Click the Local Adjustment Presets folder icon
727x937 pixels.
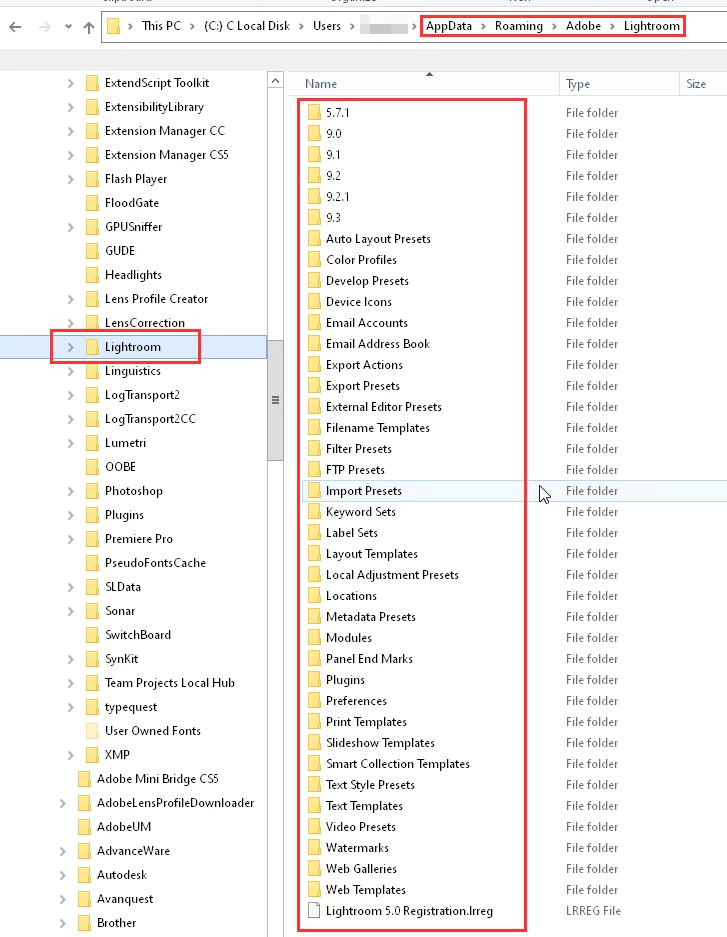point(314,574)
